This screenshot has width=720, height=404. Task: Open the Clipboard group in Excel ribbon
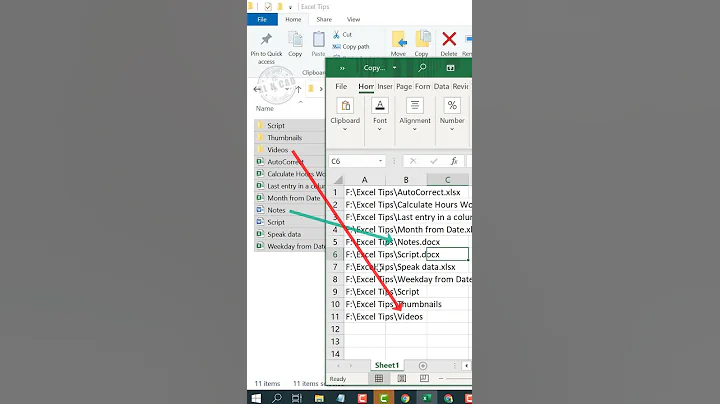pos(345,115)
